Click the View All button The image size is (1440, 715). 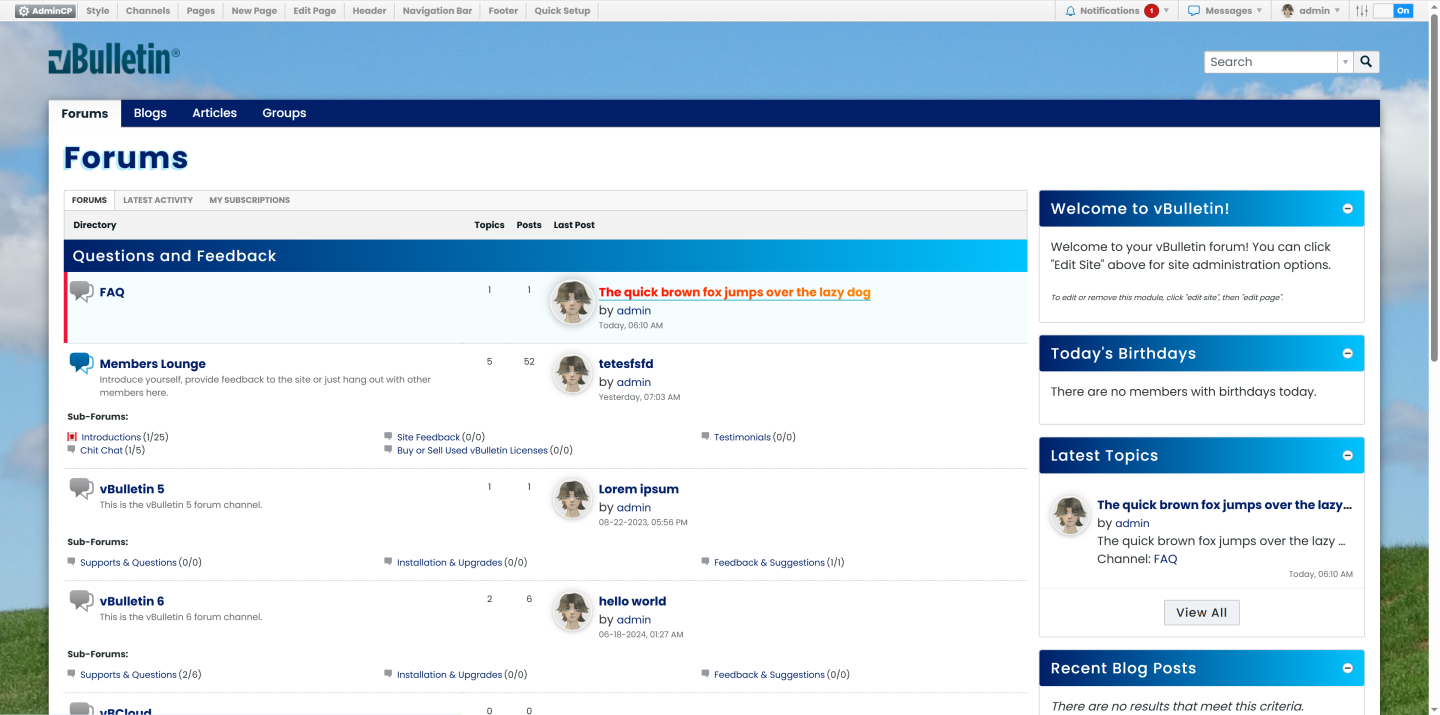click(x=1202, y=613)
